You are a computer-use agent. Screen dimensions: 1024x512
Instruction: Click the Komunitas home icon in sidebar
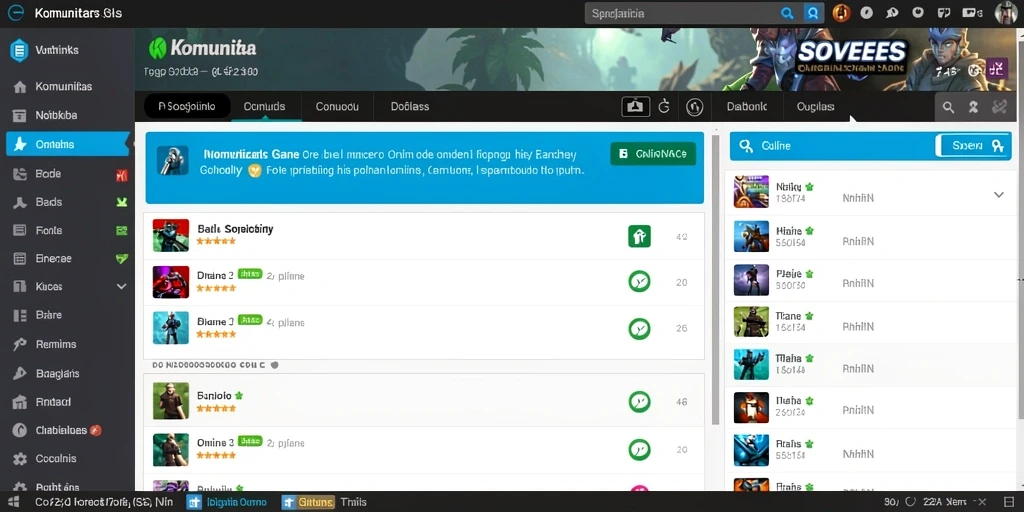(x=20, y=87)
